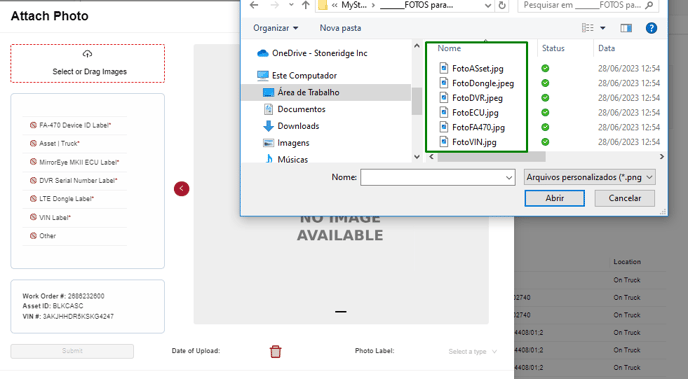Click the refresh button in address bar
688x379 pixels.
(x=502, y=6)
